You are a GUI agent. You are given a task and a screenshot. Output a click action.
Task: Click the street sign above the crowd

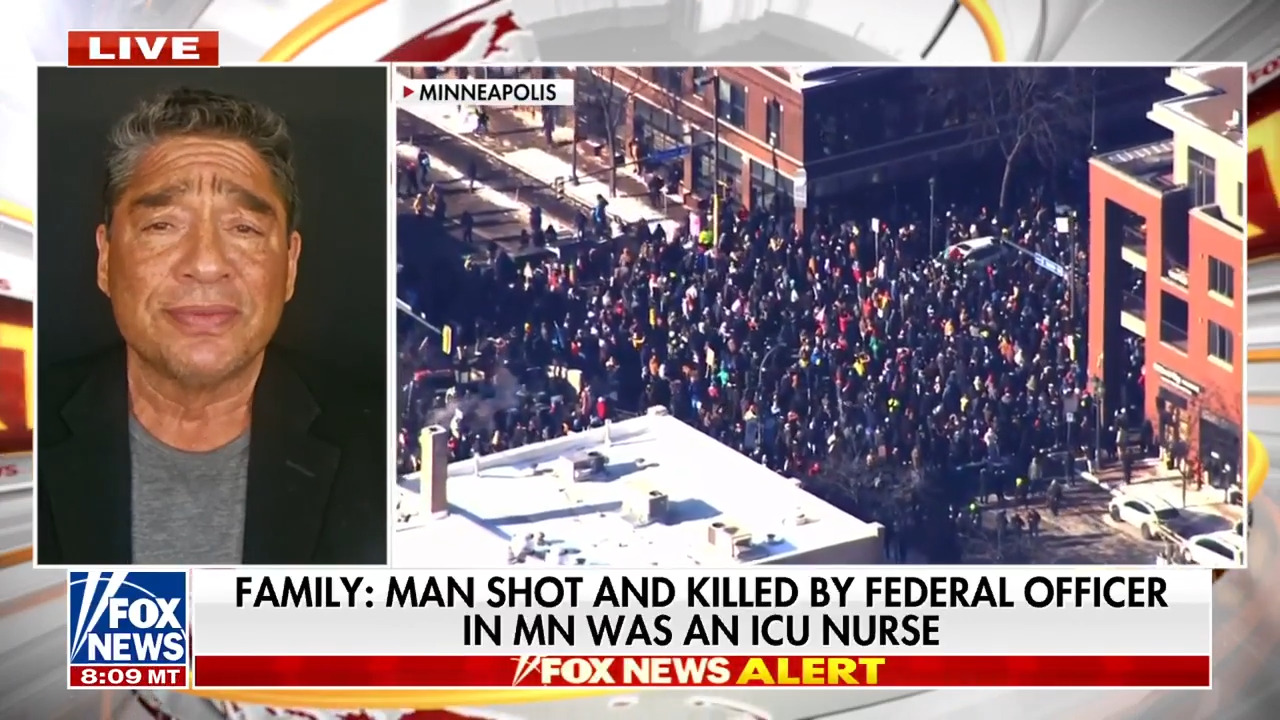click(x=1048, y=265)
